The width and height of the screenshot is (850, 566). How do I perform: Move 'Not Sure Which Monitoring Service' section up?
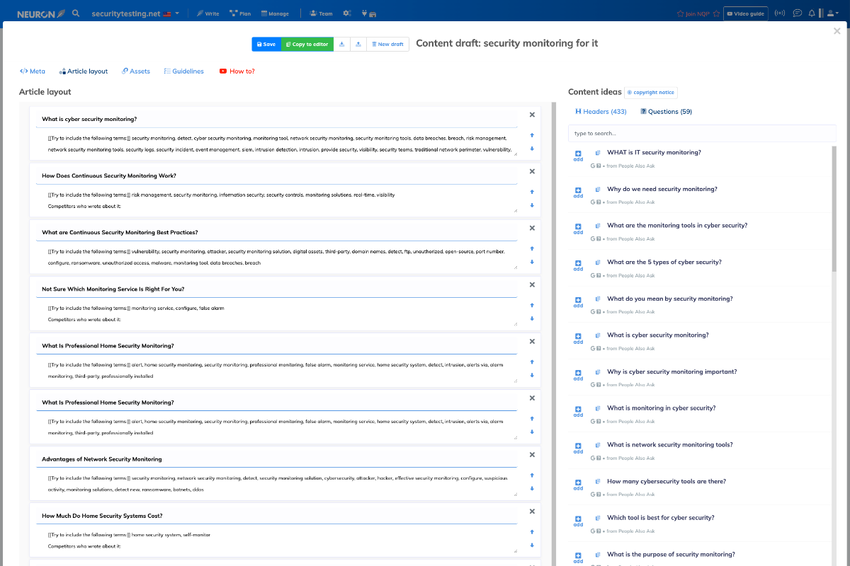(x=532, y=305)
